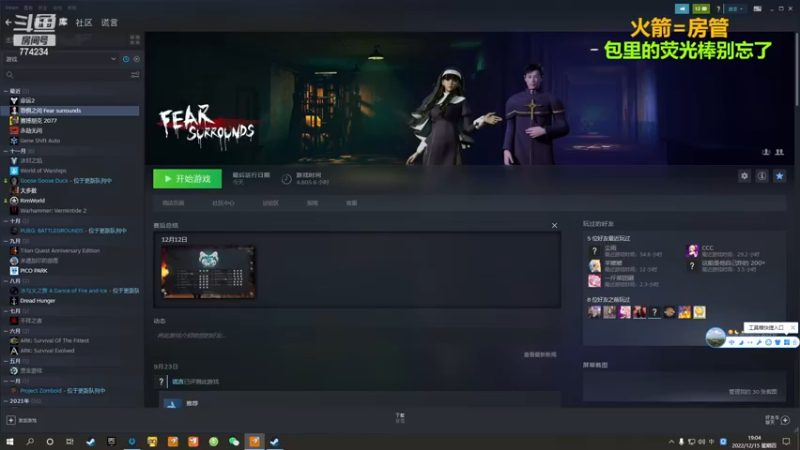Click the back arrow in Steam header
Image resolution: width=800 pixels, height=450 pixels.
(8, 22)
